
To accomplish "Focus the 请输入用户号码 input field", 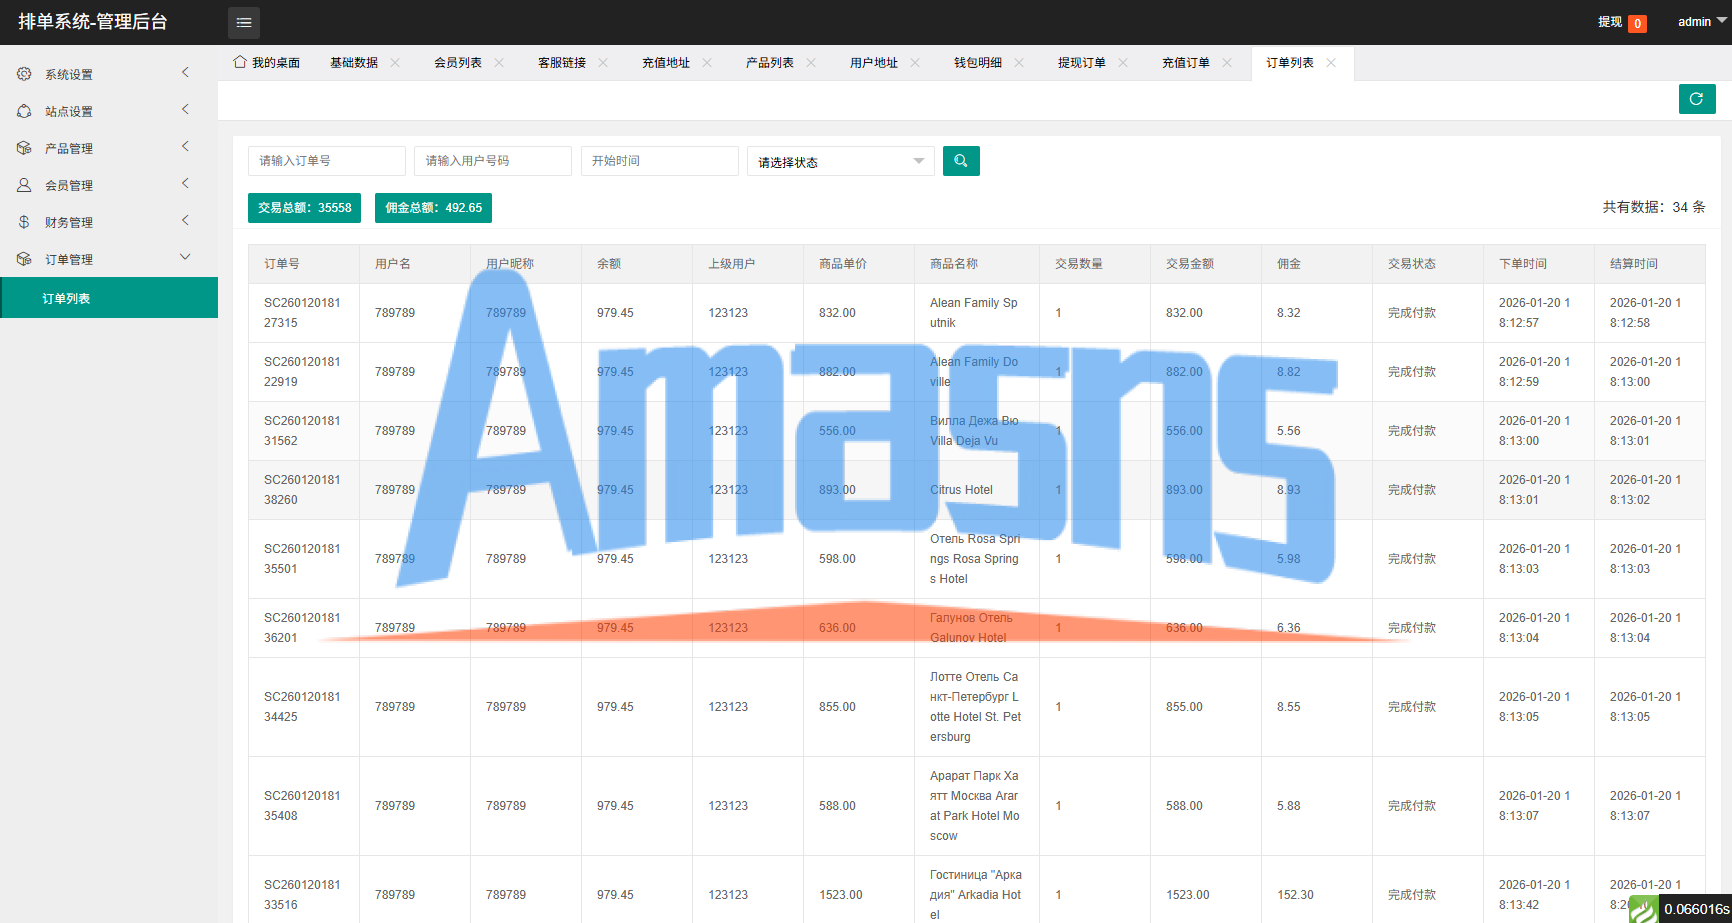I will click(x=493, y=161).
